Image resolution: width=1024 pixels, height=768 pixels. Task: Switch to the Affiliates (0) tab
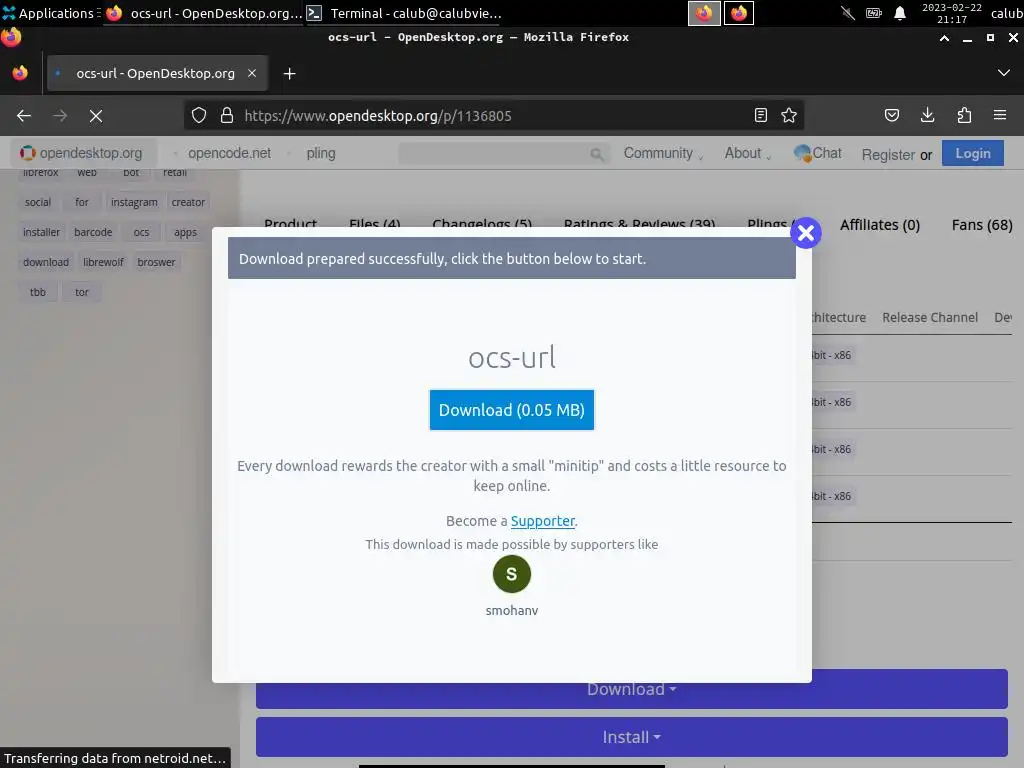(880, 225)
